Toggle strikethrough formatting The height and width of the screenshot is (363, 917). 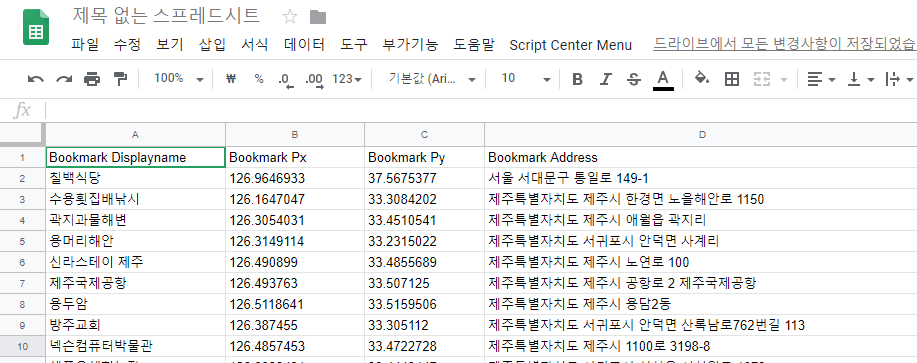tap(633, 79)
